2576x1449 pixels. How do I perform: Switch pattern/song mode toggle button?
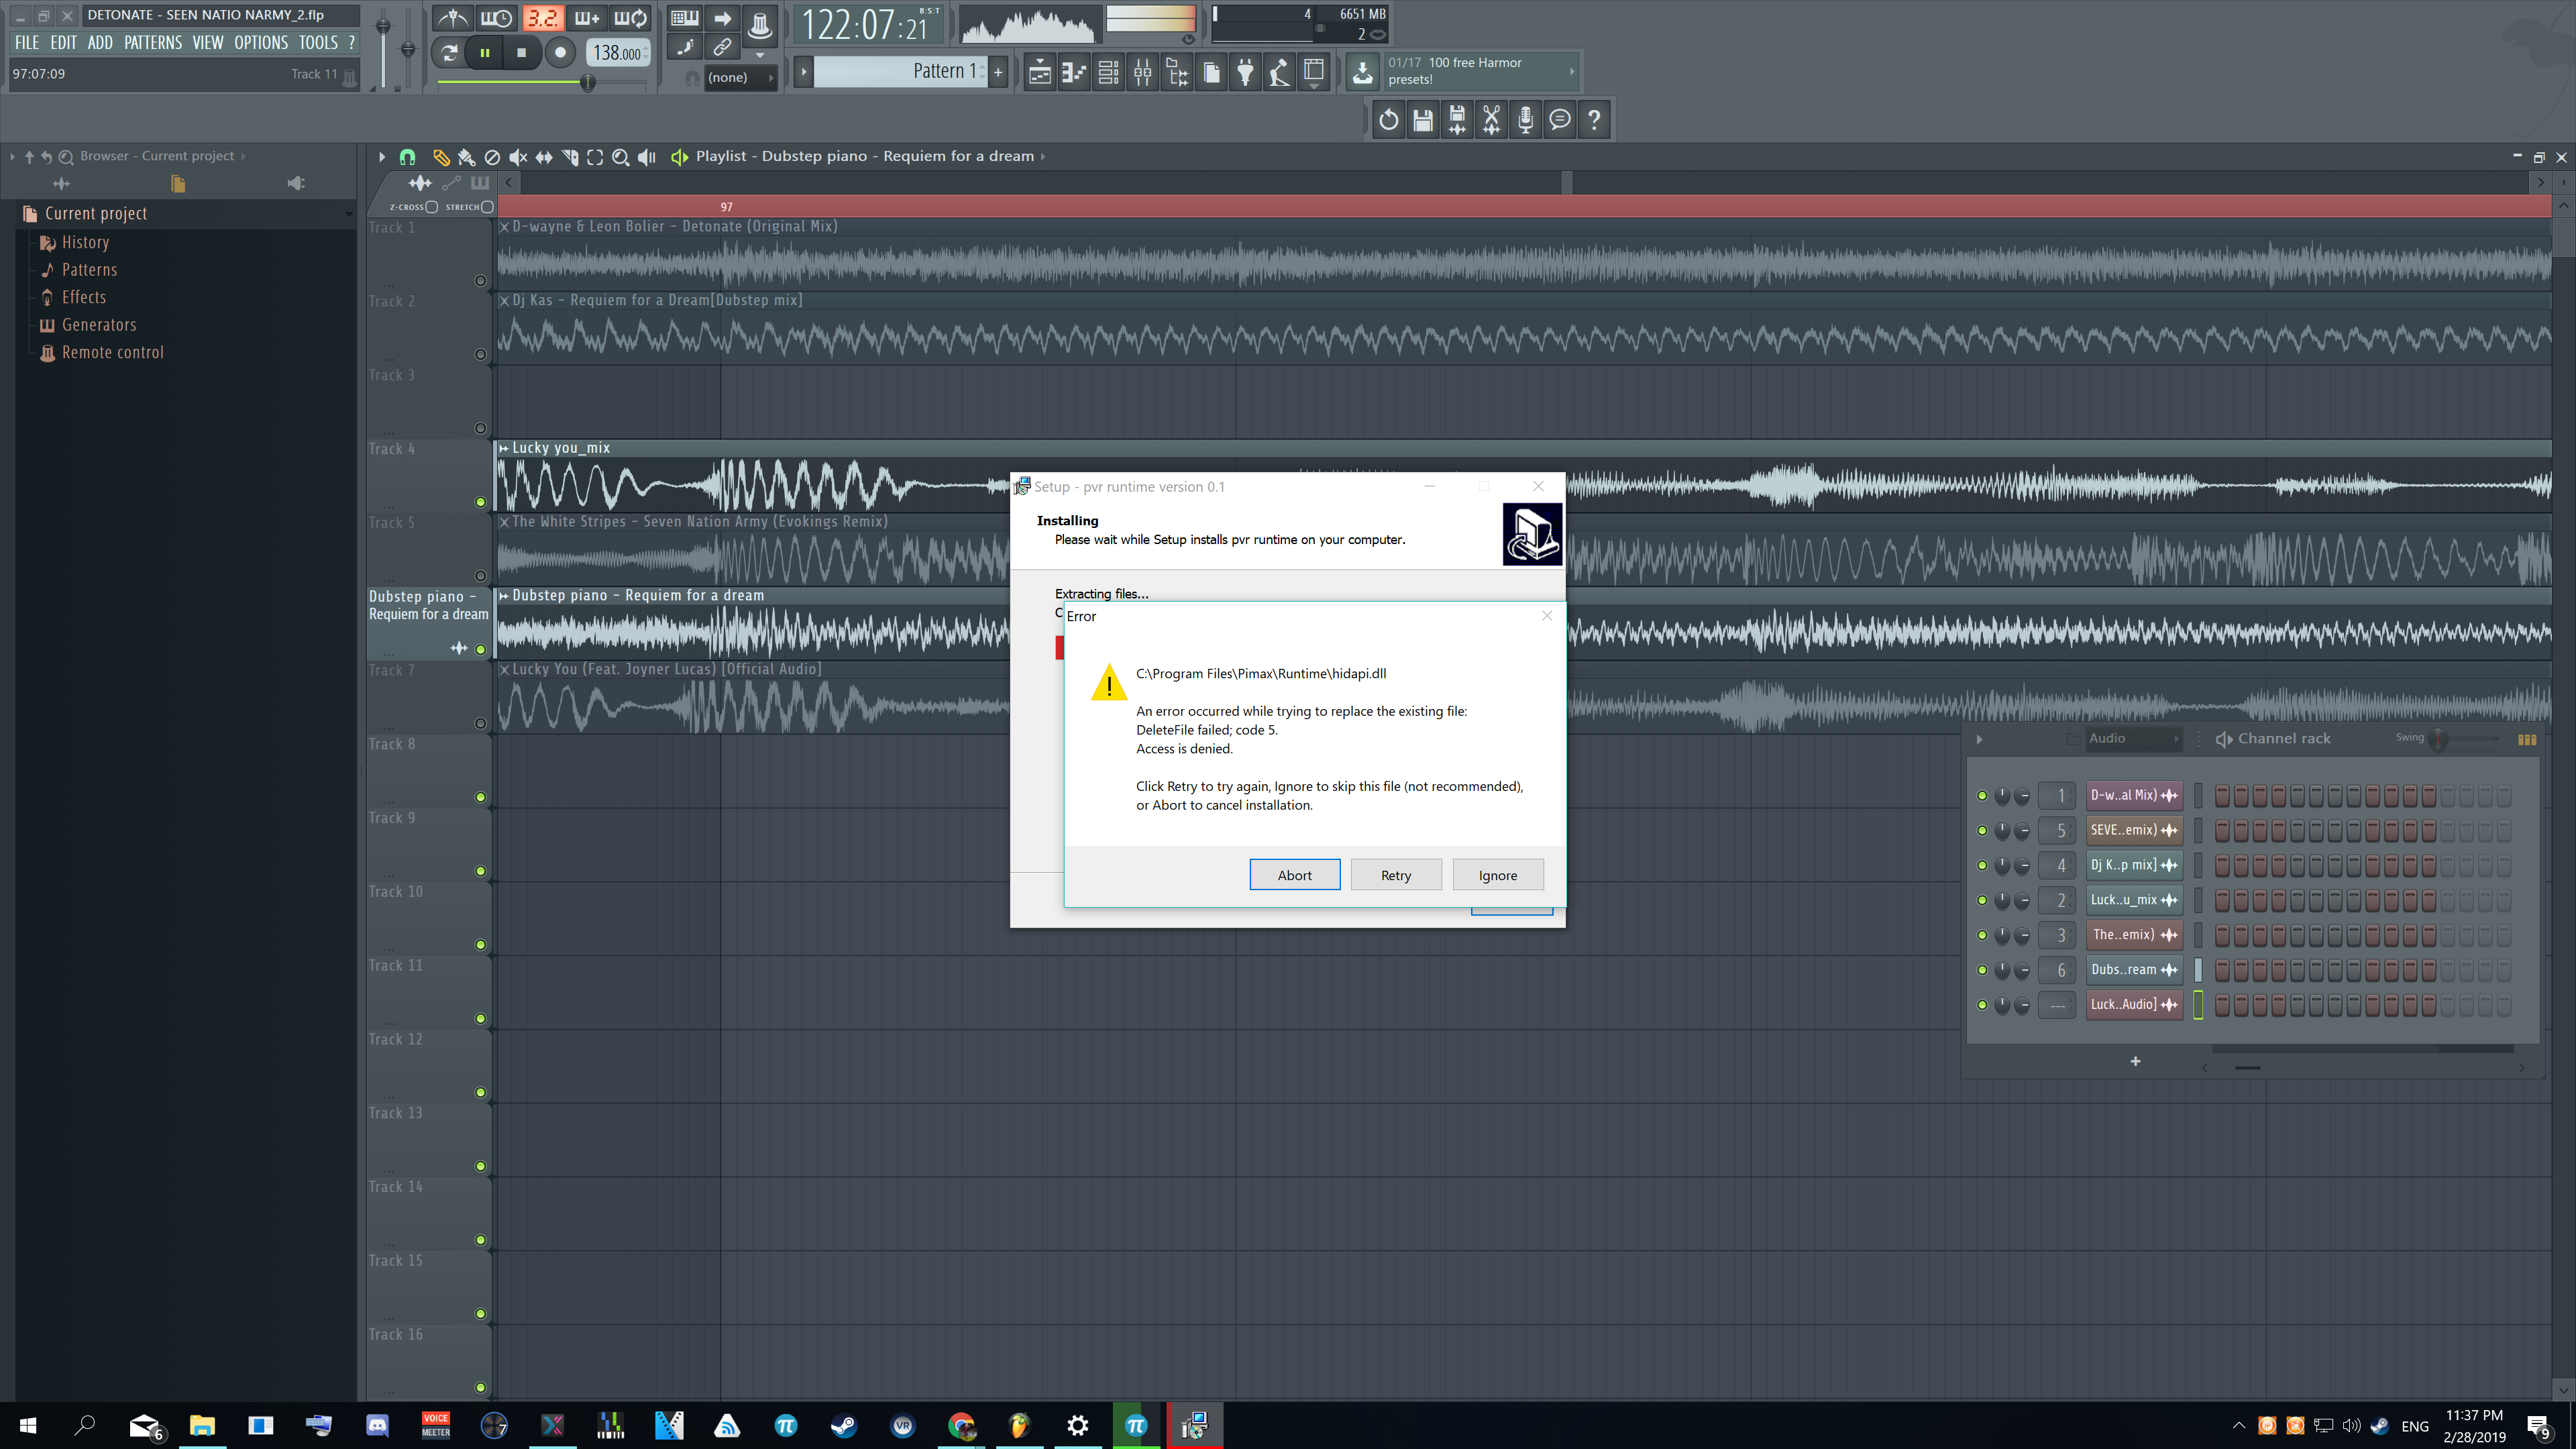449,53
